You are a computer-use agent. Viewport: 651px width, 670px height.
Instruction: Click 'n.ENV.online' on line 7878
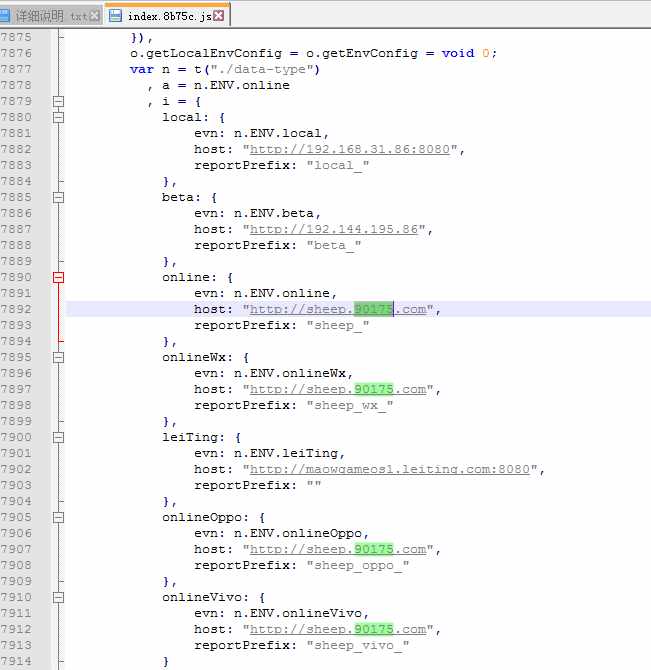tap(242, 85)
